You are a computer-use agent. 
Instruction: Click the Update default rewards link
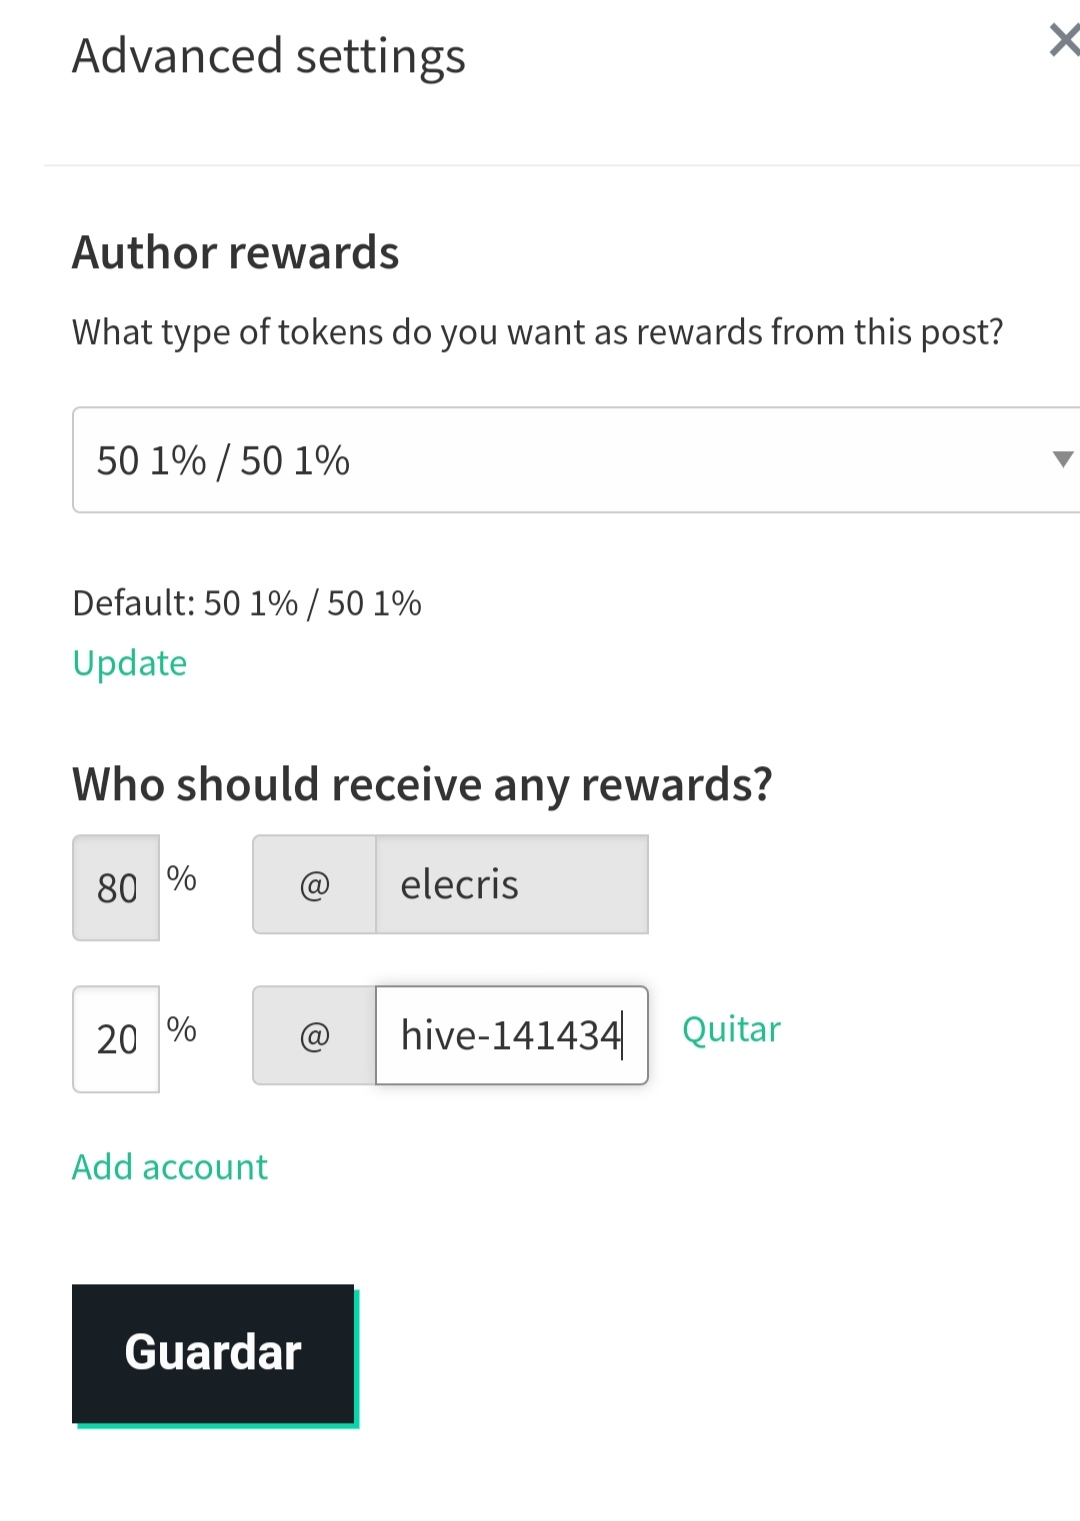tap(130, 663)
